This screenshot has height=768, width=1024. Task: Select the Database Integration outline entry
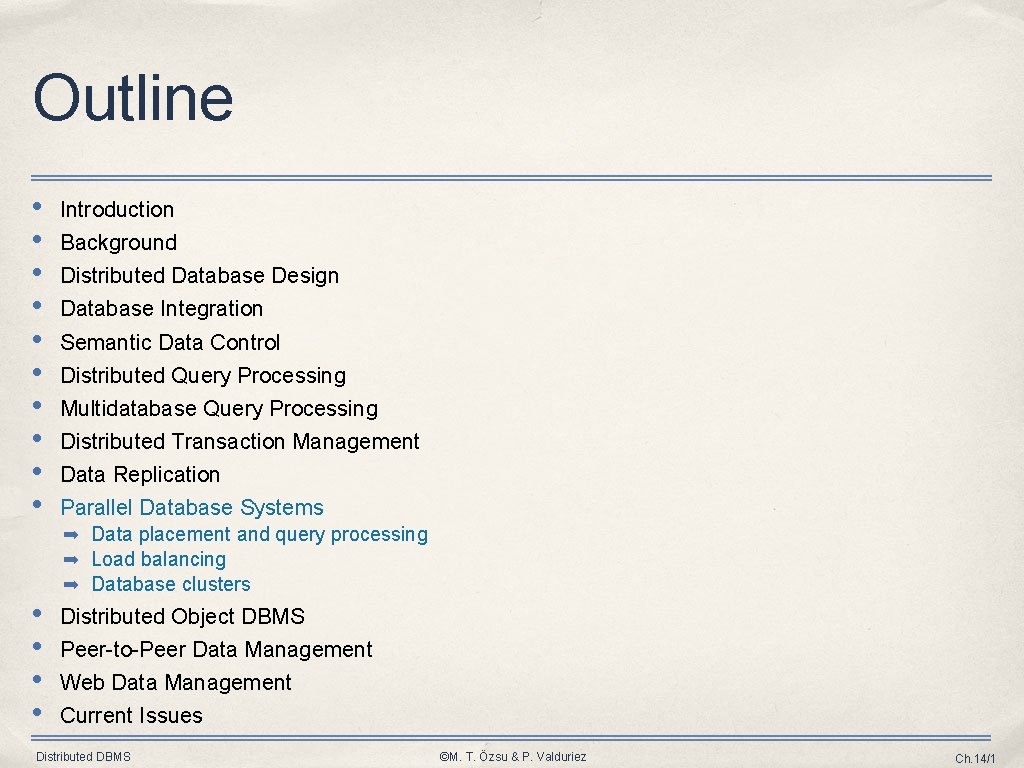tap(161, 309)
